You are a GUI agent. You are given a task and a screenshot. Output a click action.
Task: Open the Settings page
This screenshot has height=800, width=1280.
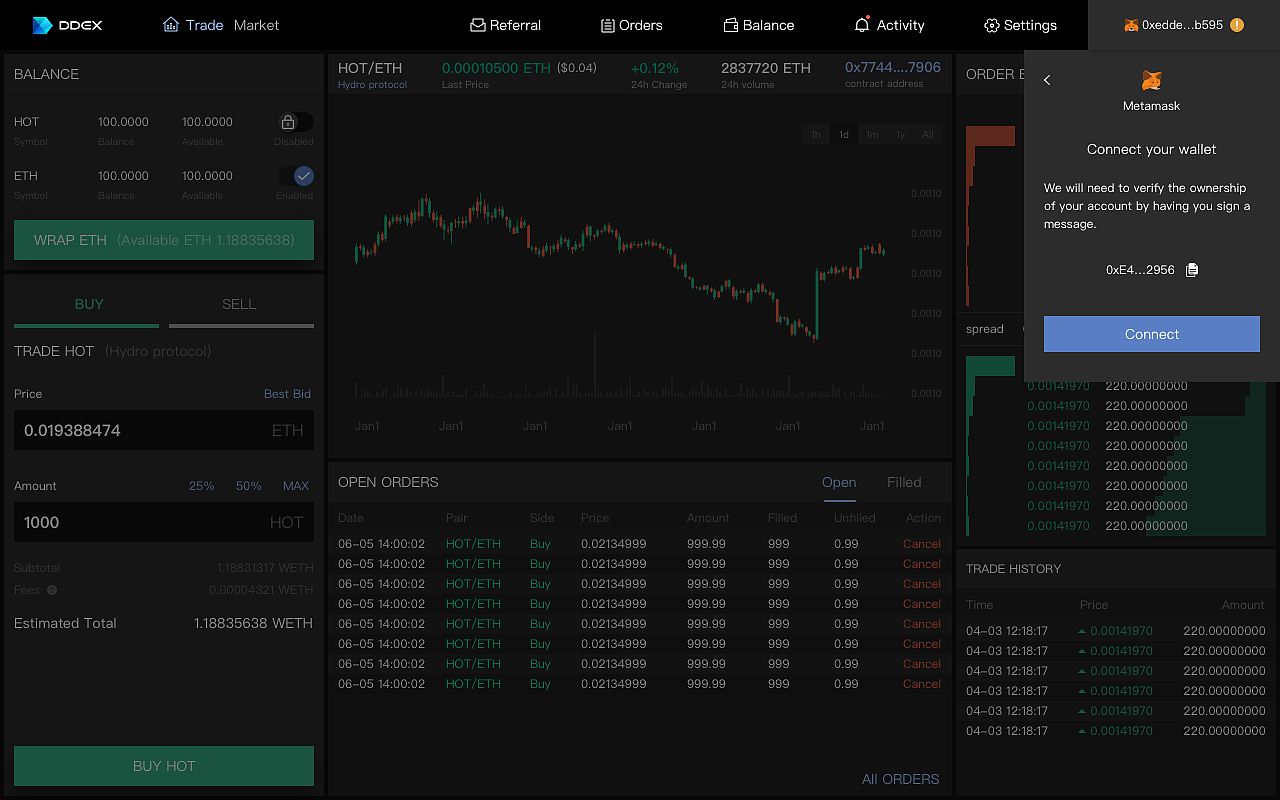[1030, 25]
